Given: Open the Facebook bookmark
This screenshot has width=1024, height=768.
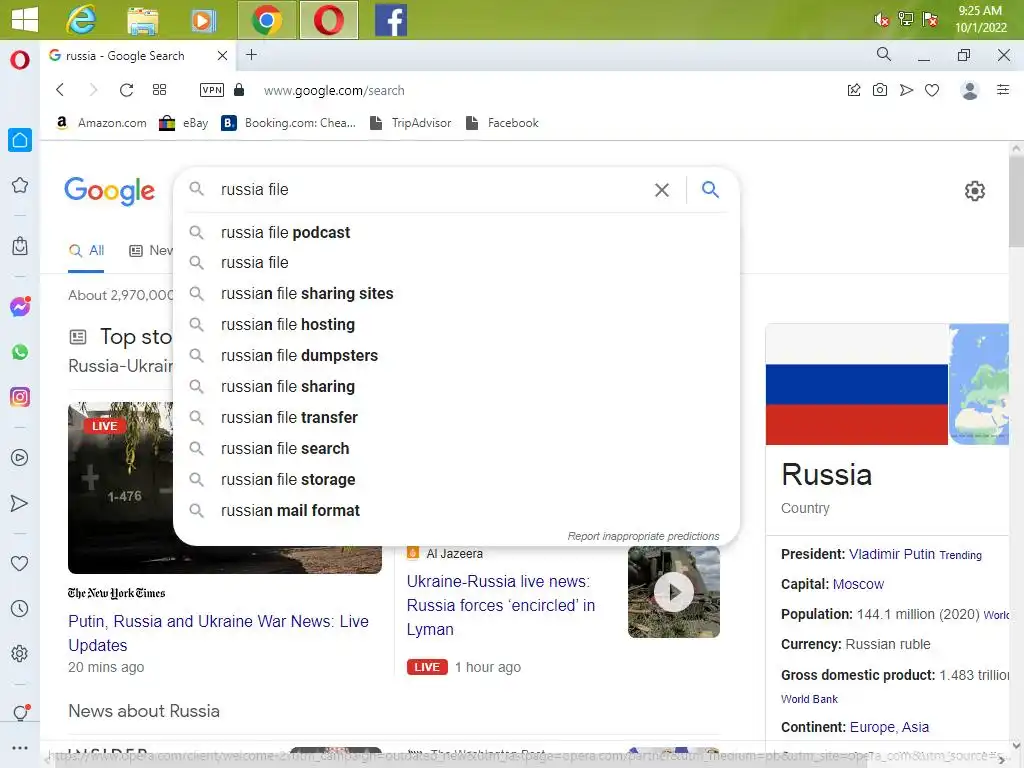Looking at the screenshot, I should pyautogui.click(x=502, y=123).
